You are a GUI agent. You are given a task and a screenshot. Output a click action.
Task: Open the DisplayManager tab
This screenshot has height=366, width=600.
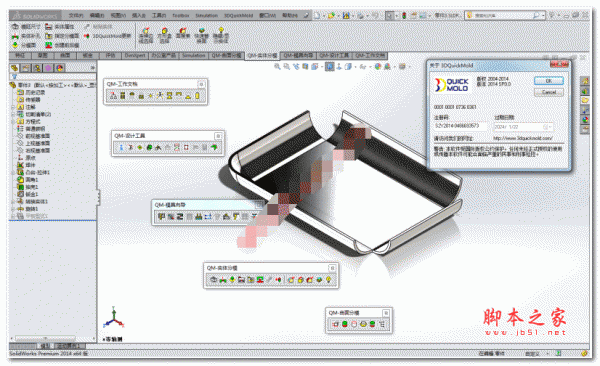[59, 68]
